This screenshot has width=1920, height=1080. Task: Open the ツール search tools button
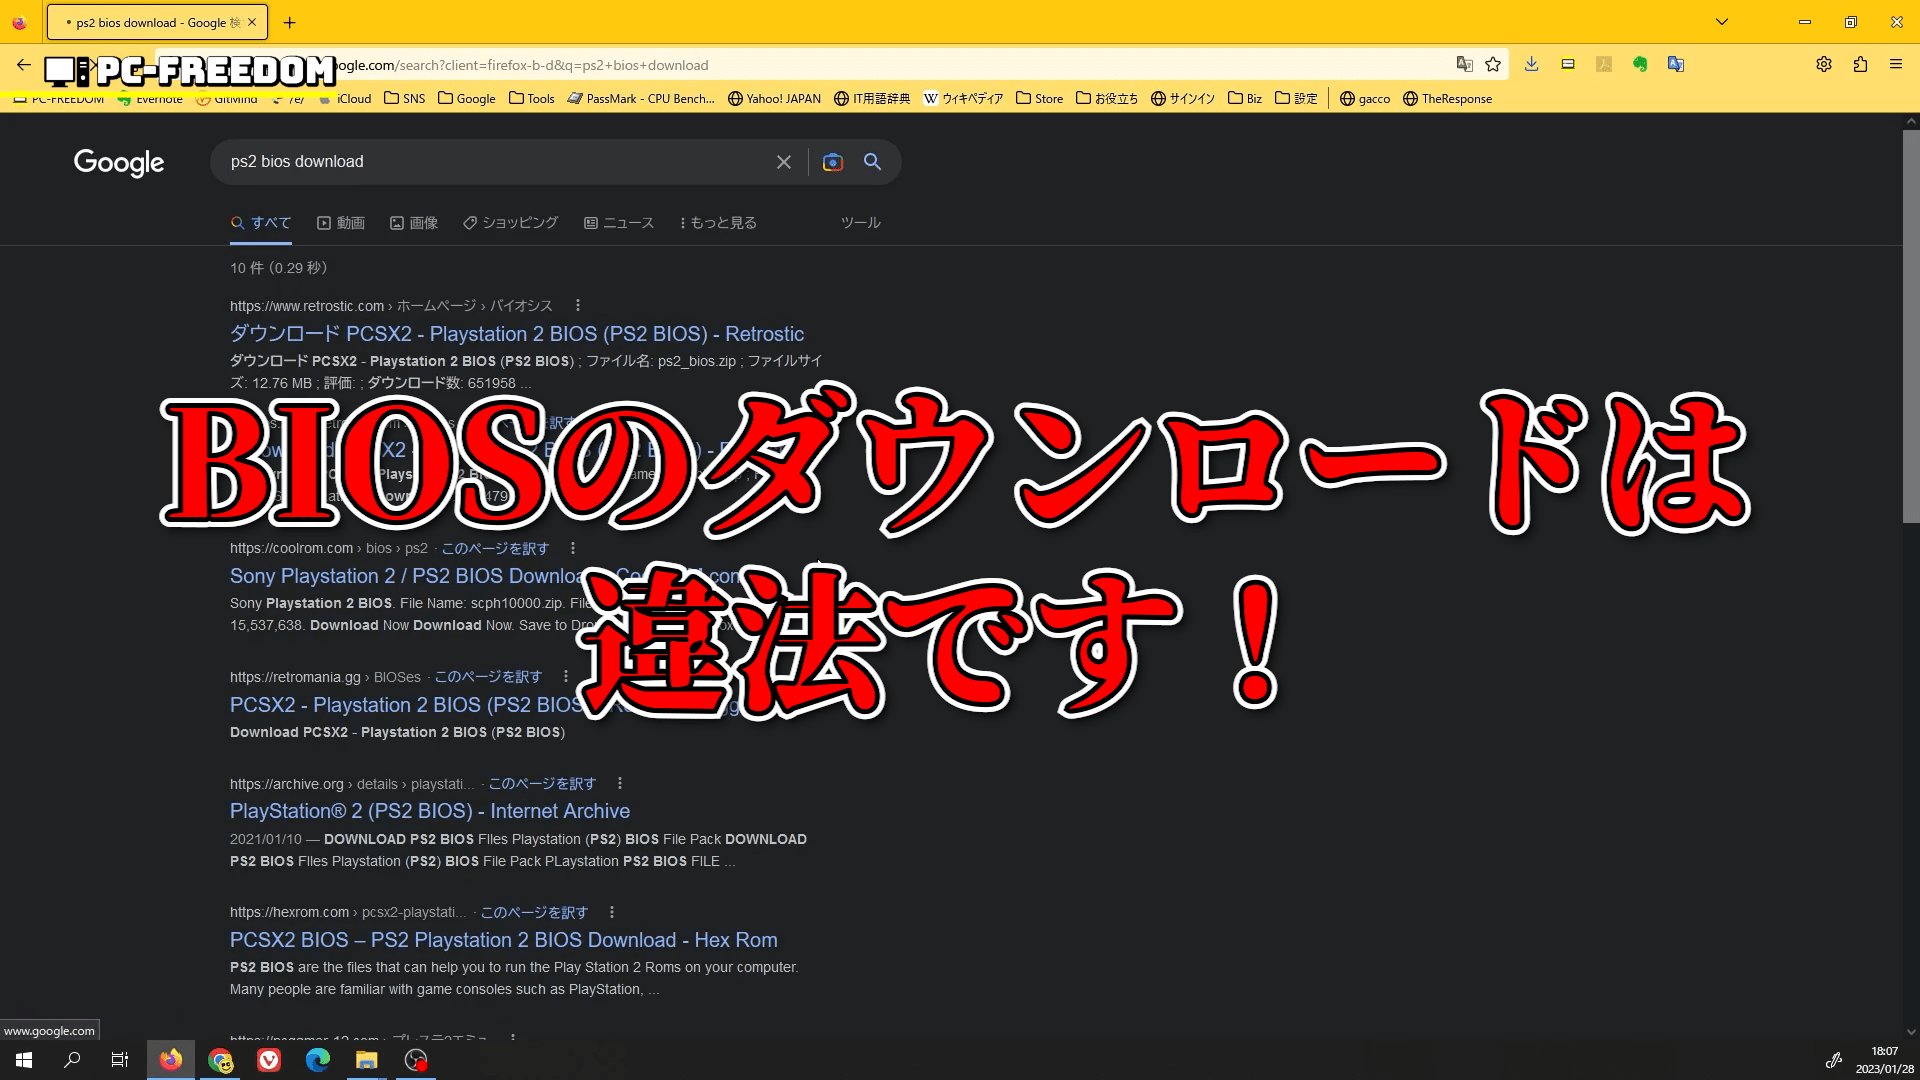[860, 223]
